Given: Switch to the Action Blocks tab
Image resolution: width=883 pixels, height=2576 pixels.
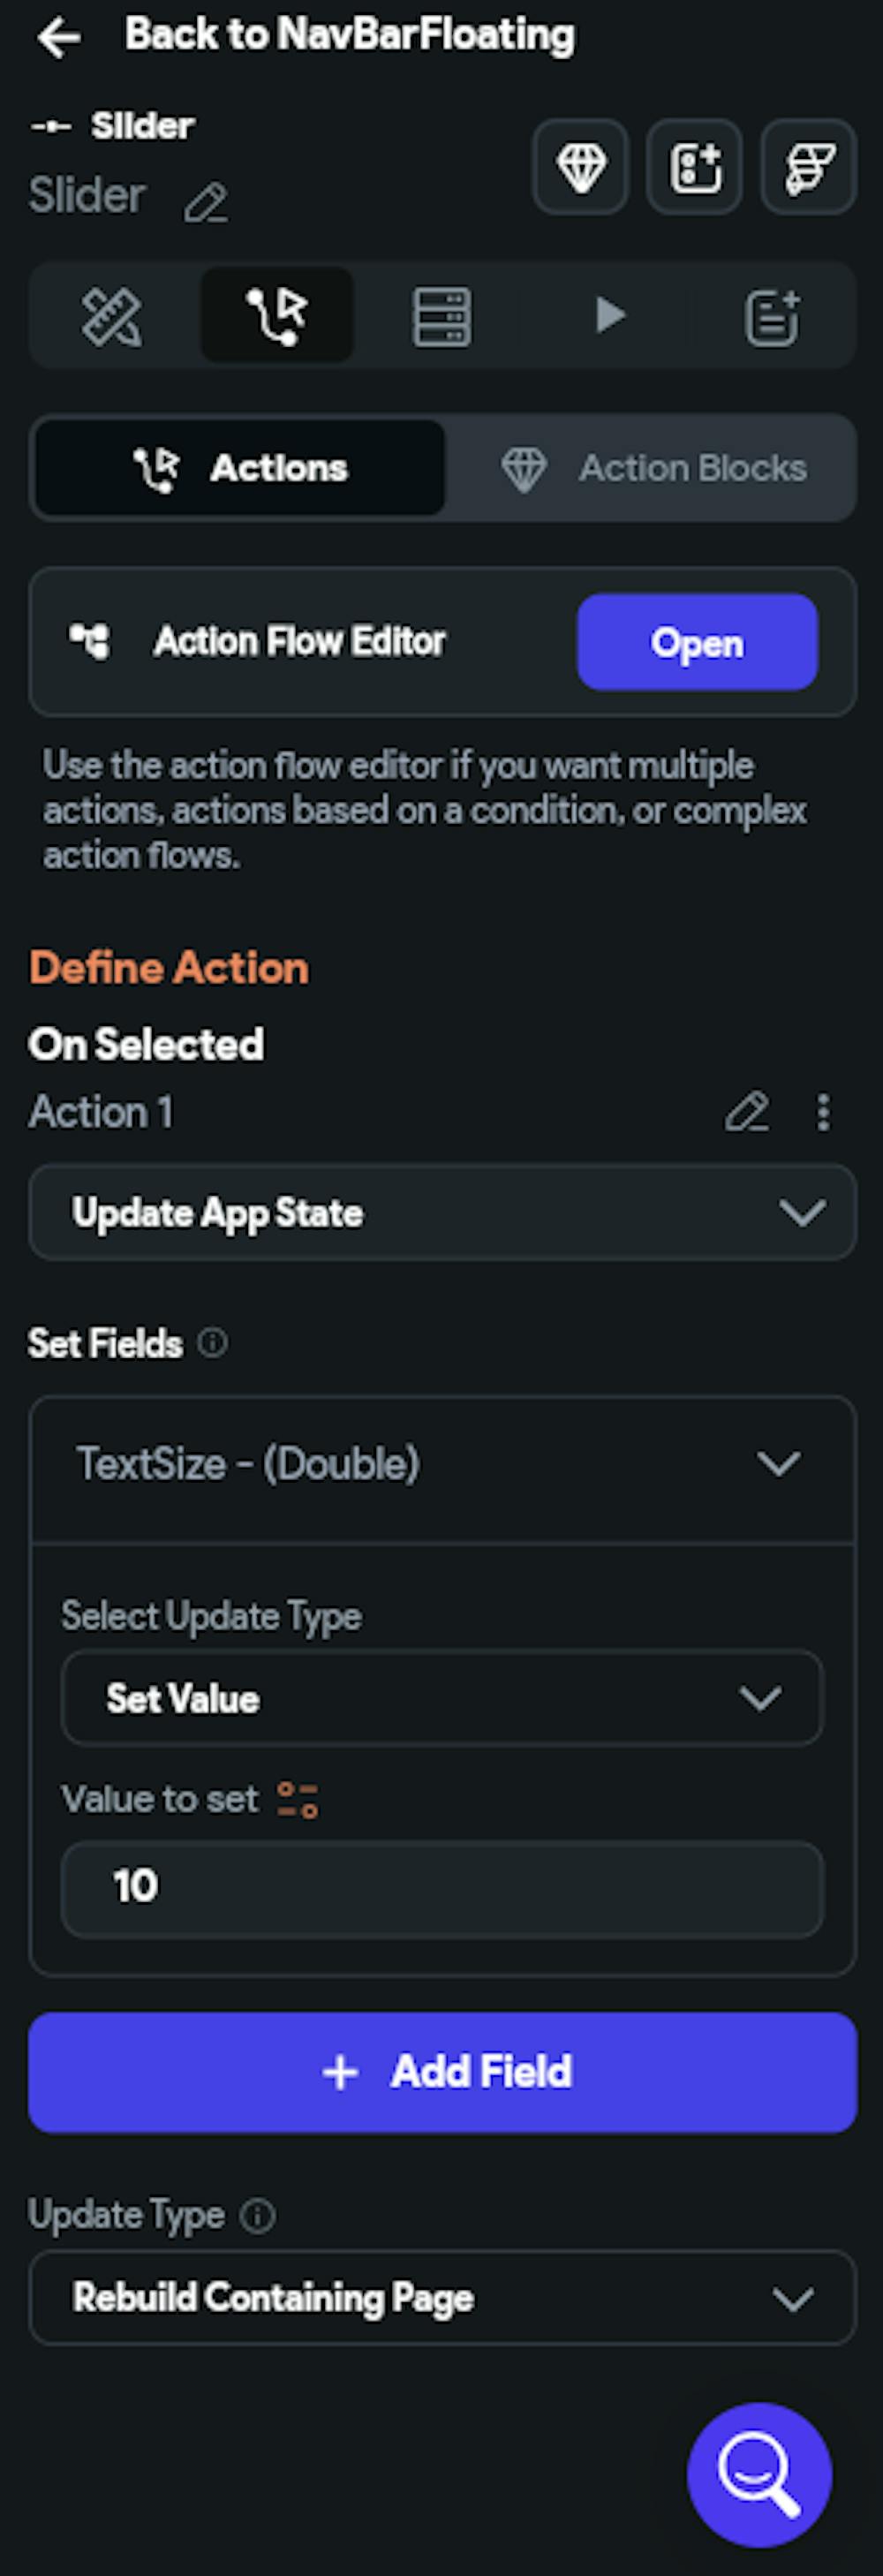Looking at the screenshot, I should (x=653, y=468).
